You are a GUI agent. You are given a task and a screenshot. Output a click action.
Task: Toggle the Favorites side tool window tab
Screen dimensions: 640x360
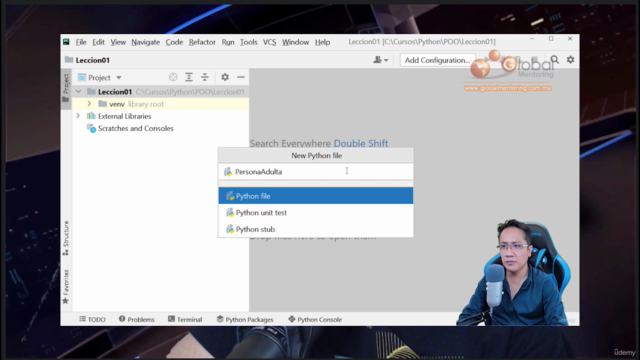pyautogui.click(x=66, y=287)
